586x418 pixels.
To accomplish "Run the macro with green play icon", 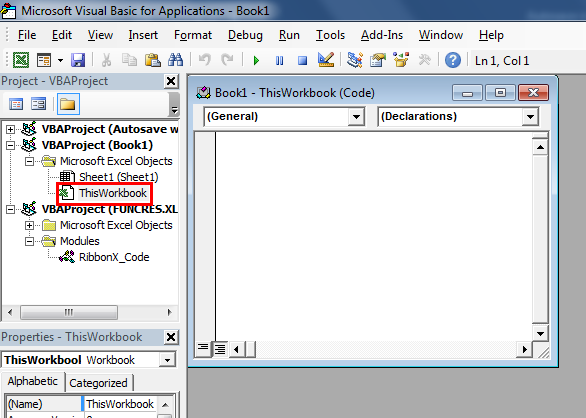I will 256,60.
